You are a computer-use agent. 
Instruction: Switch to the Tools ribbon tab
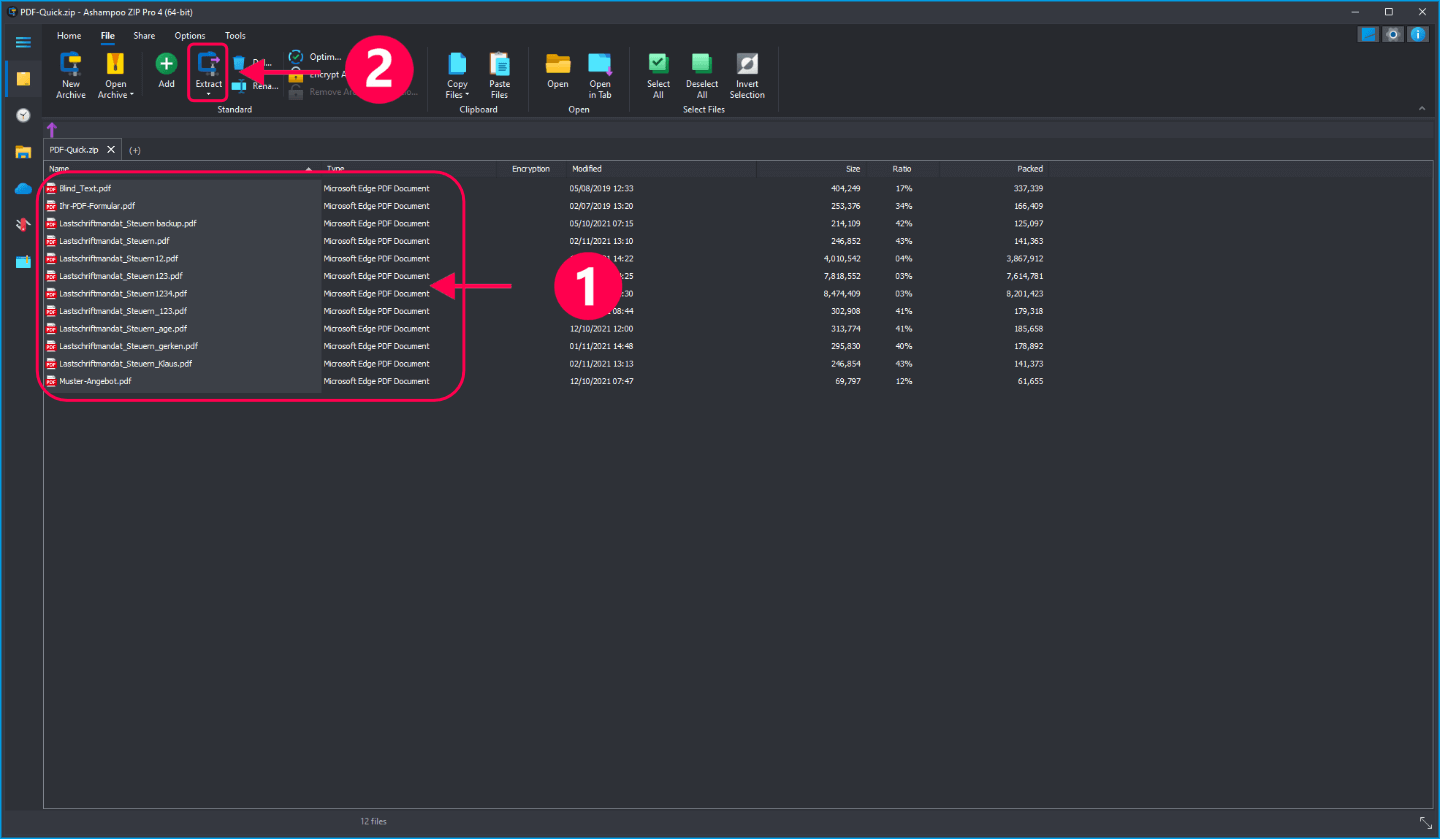point(235,36)
